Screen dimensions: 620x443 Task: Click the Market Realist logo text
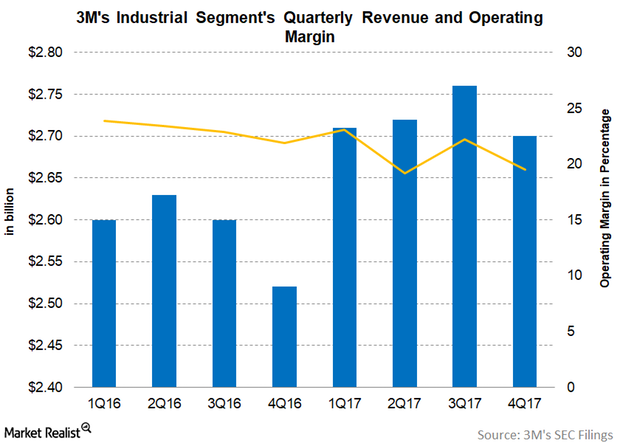tap(42, 433)
